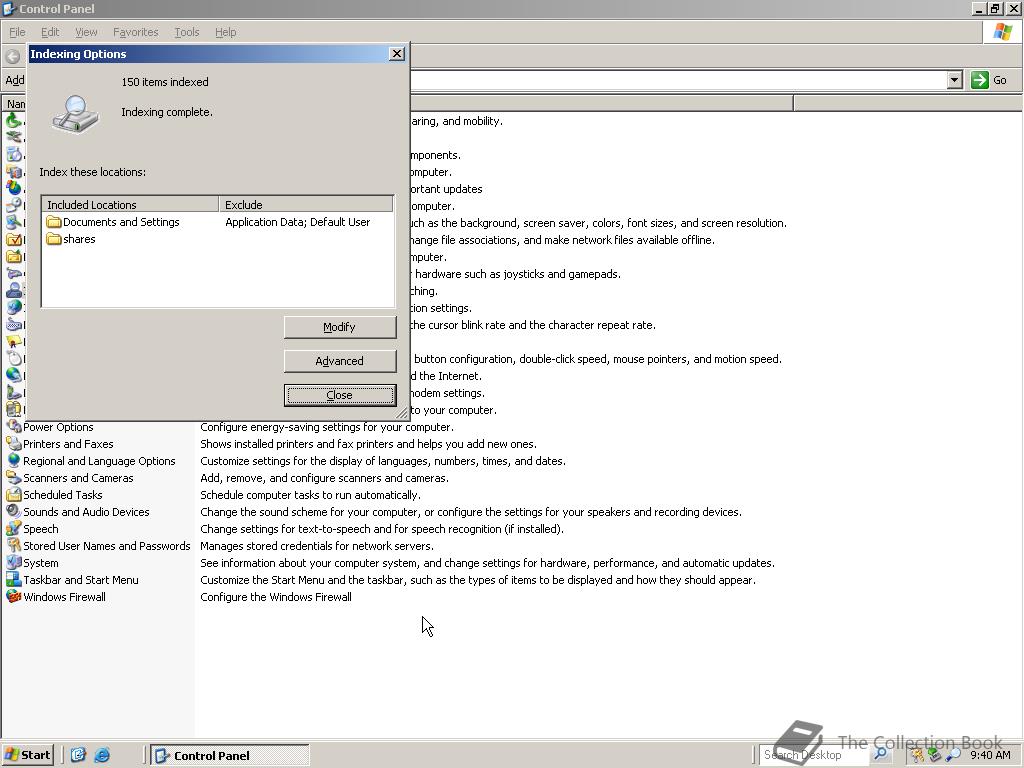Image resolution: width=1024 pixels, height=768 pixels.
Task: Click the Advanced button
Action: coord(340,361)
